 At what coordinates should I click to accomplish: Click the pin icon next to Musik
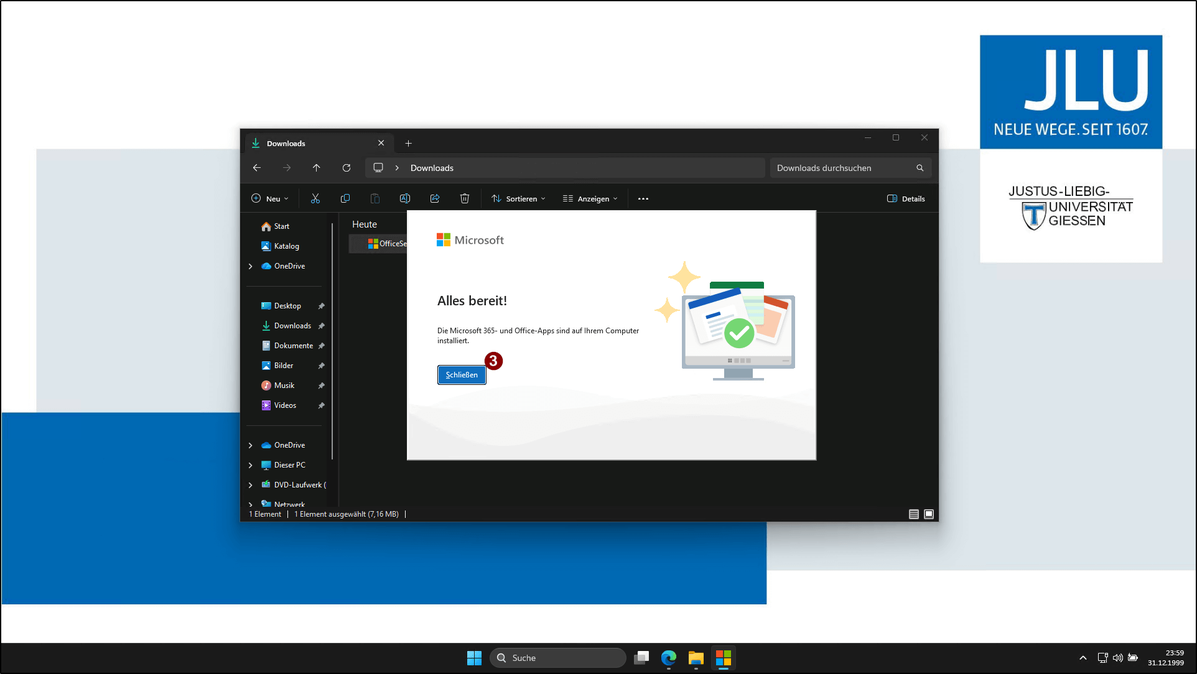321,385
